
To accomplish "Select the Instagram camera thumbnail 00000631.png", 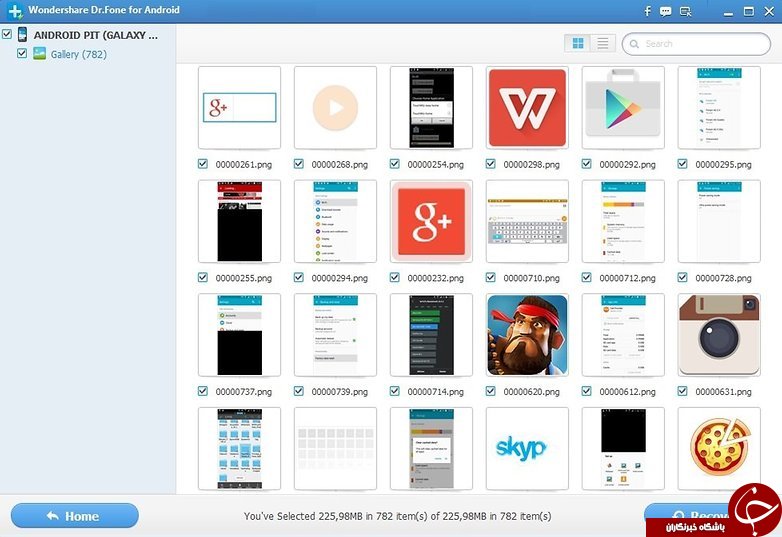I will coord(719,335).
